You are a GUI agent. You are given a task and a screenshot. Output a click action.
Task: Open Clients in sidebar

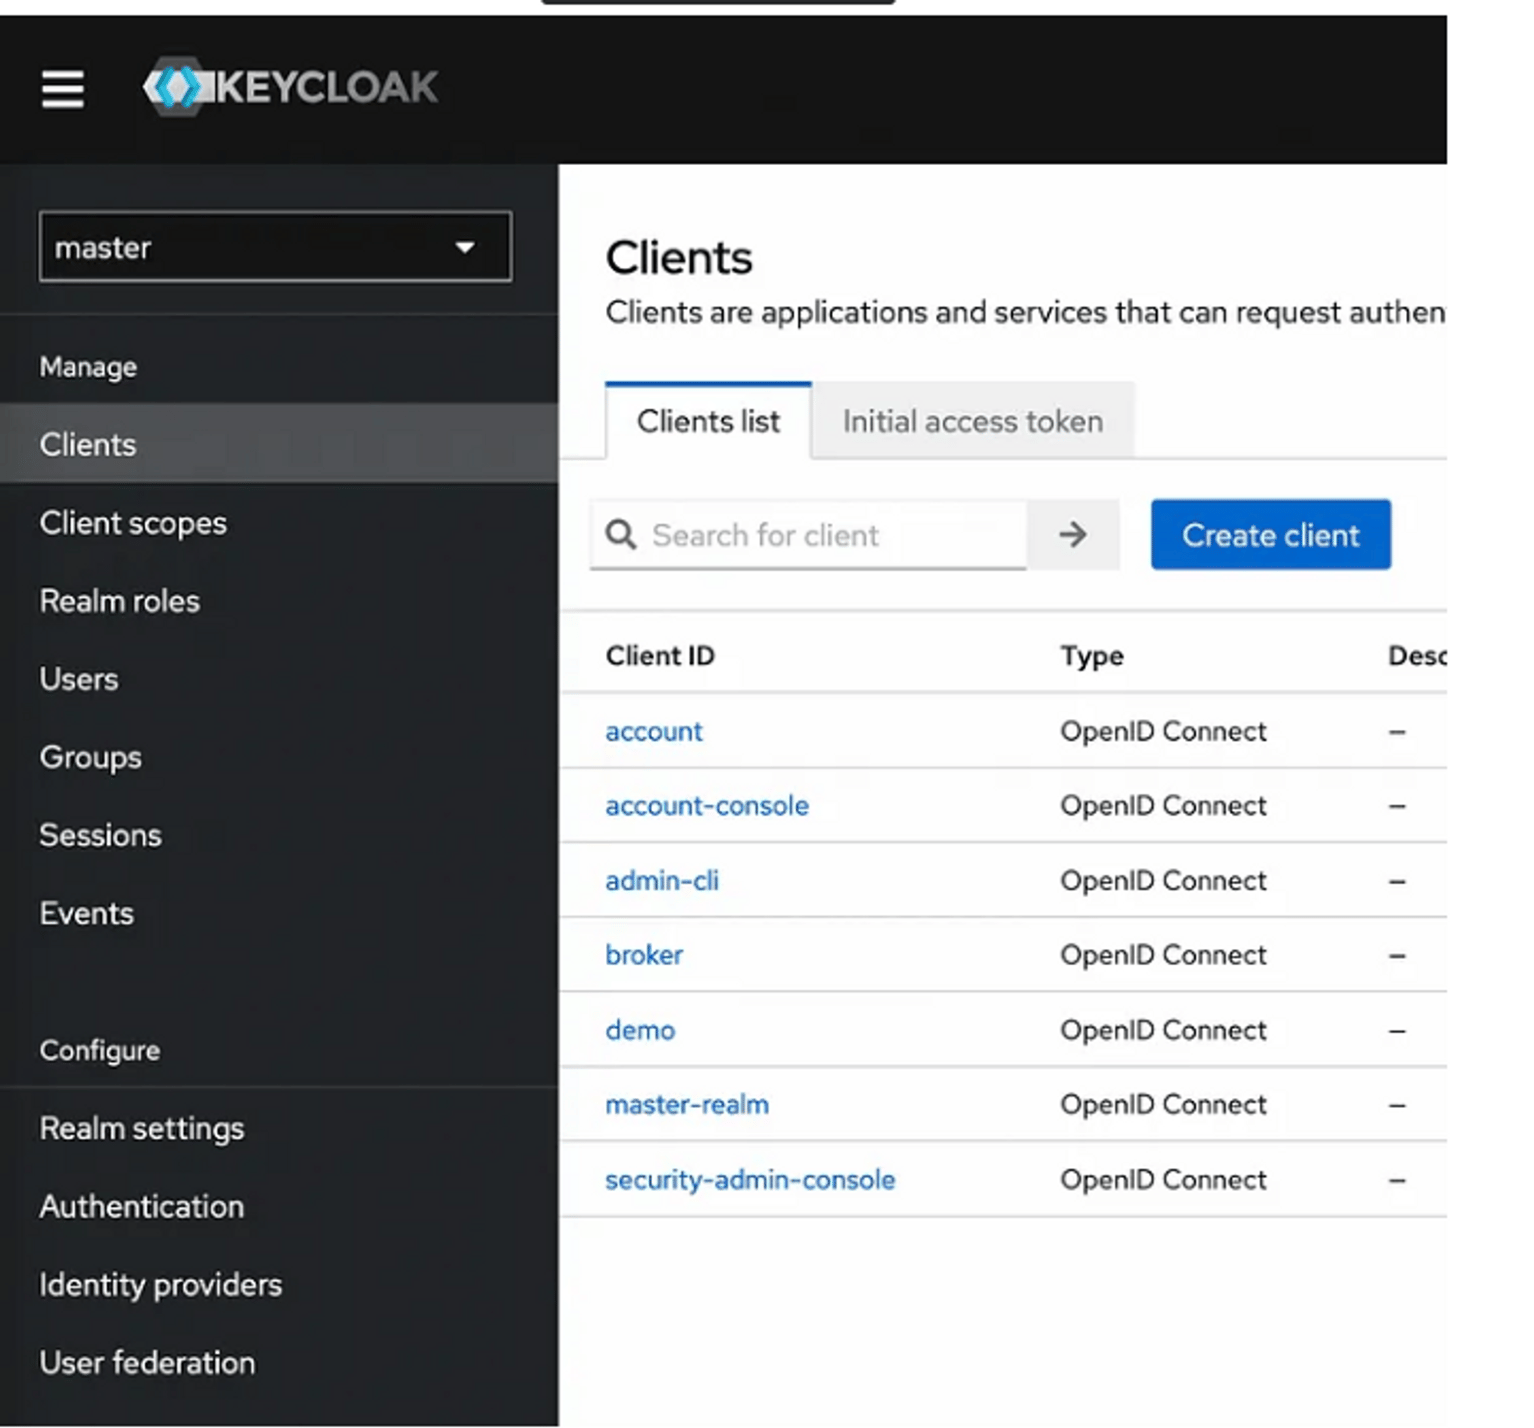[279, 444]
